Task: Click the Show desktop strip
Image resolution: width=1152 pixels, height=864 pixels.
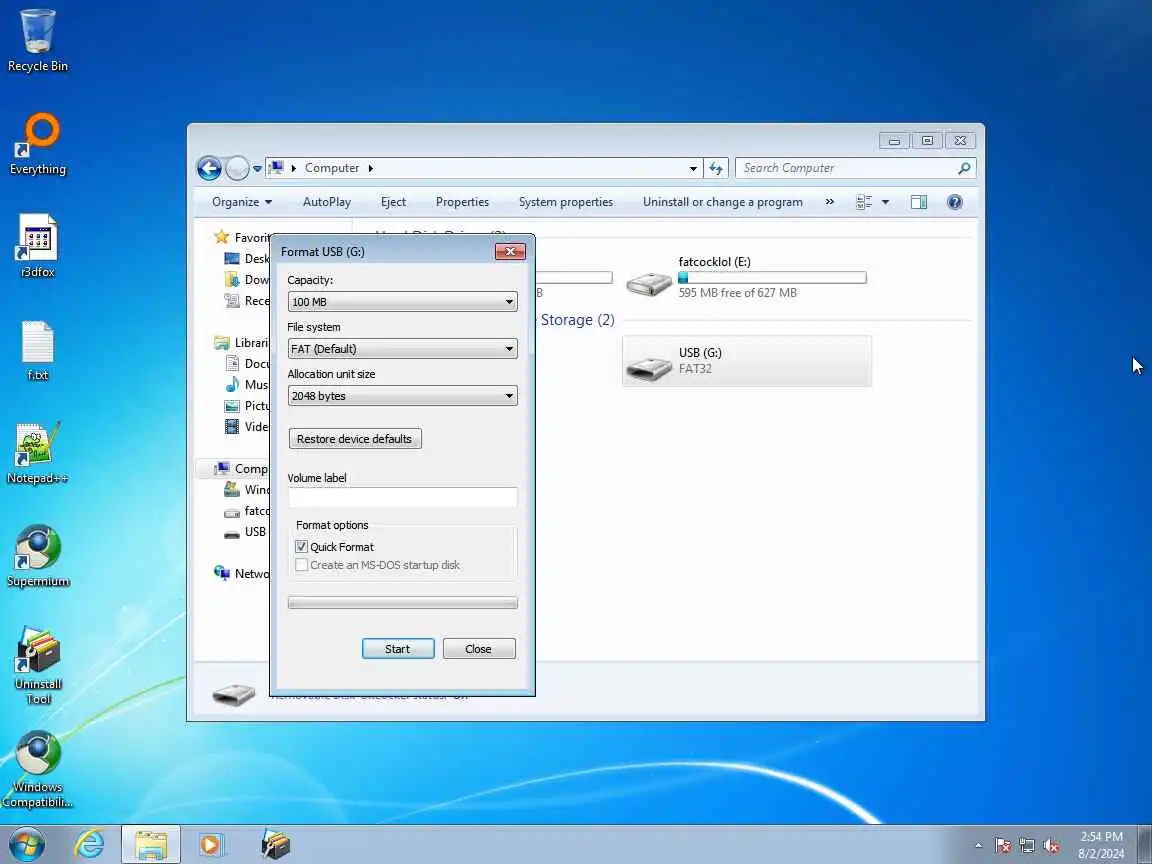Action: [1145, 845]
